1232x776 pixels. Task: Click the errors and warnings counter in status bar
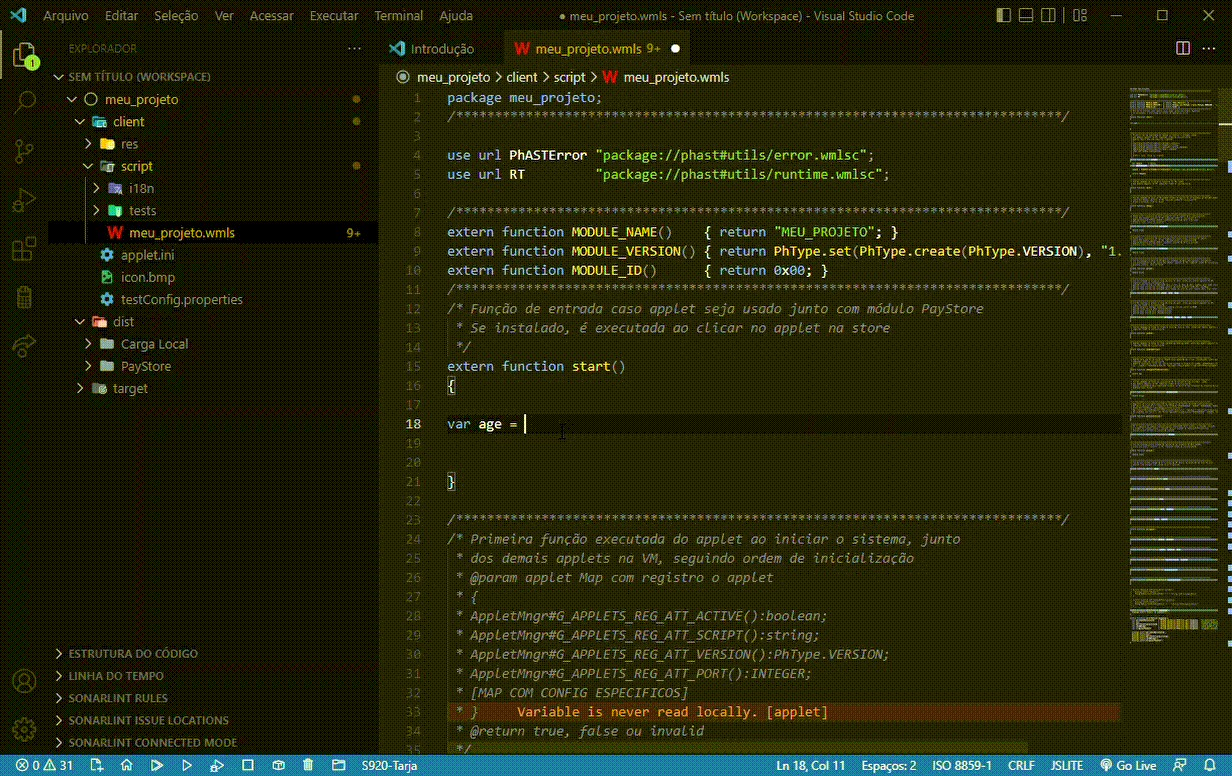(x=45, y=764)
